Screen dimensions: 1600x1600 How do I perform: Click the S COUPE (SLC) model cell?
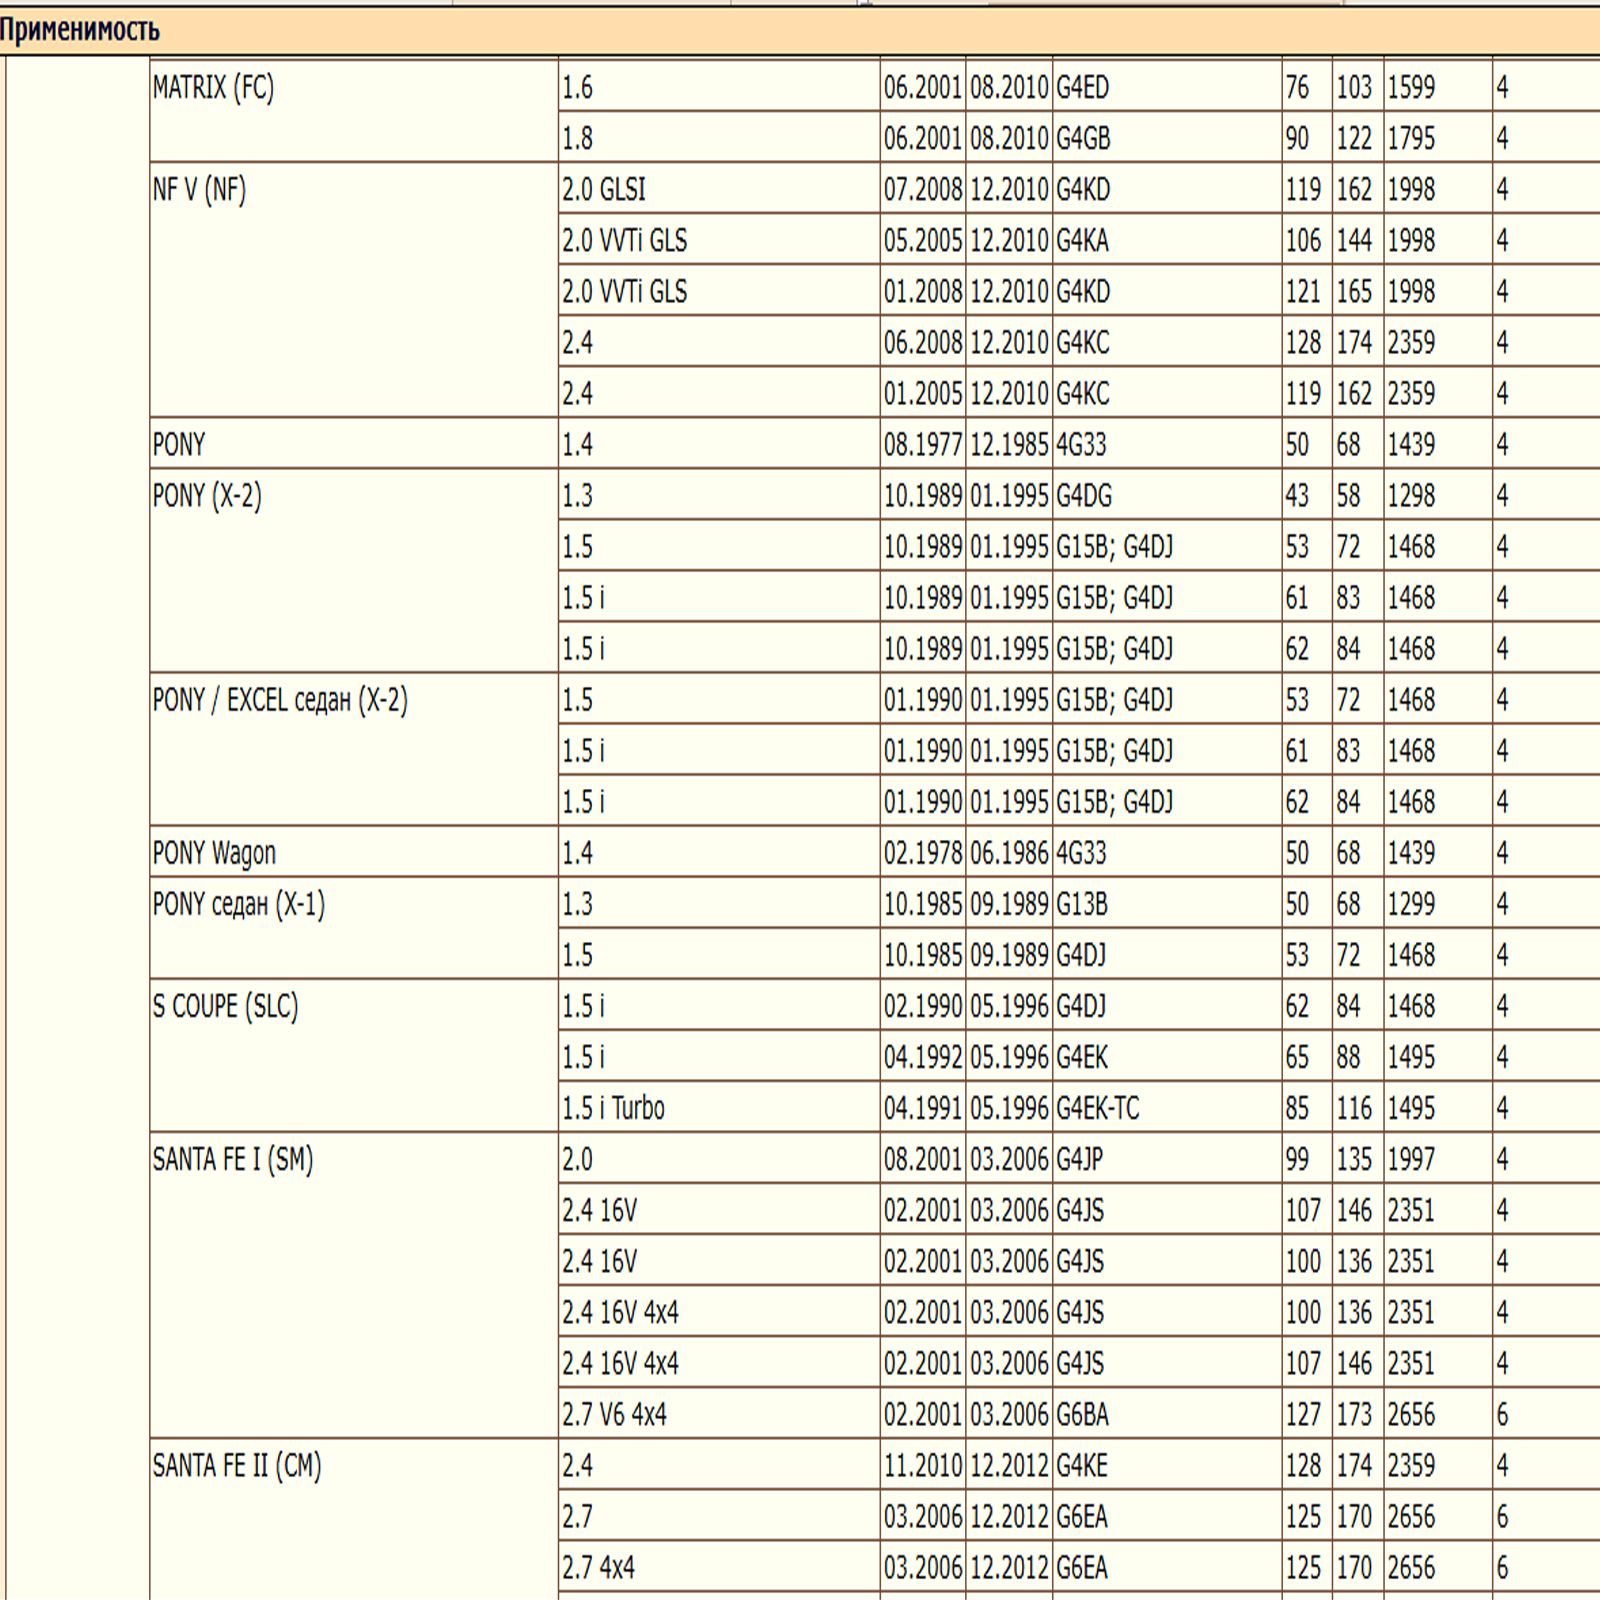(225, 1006)
